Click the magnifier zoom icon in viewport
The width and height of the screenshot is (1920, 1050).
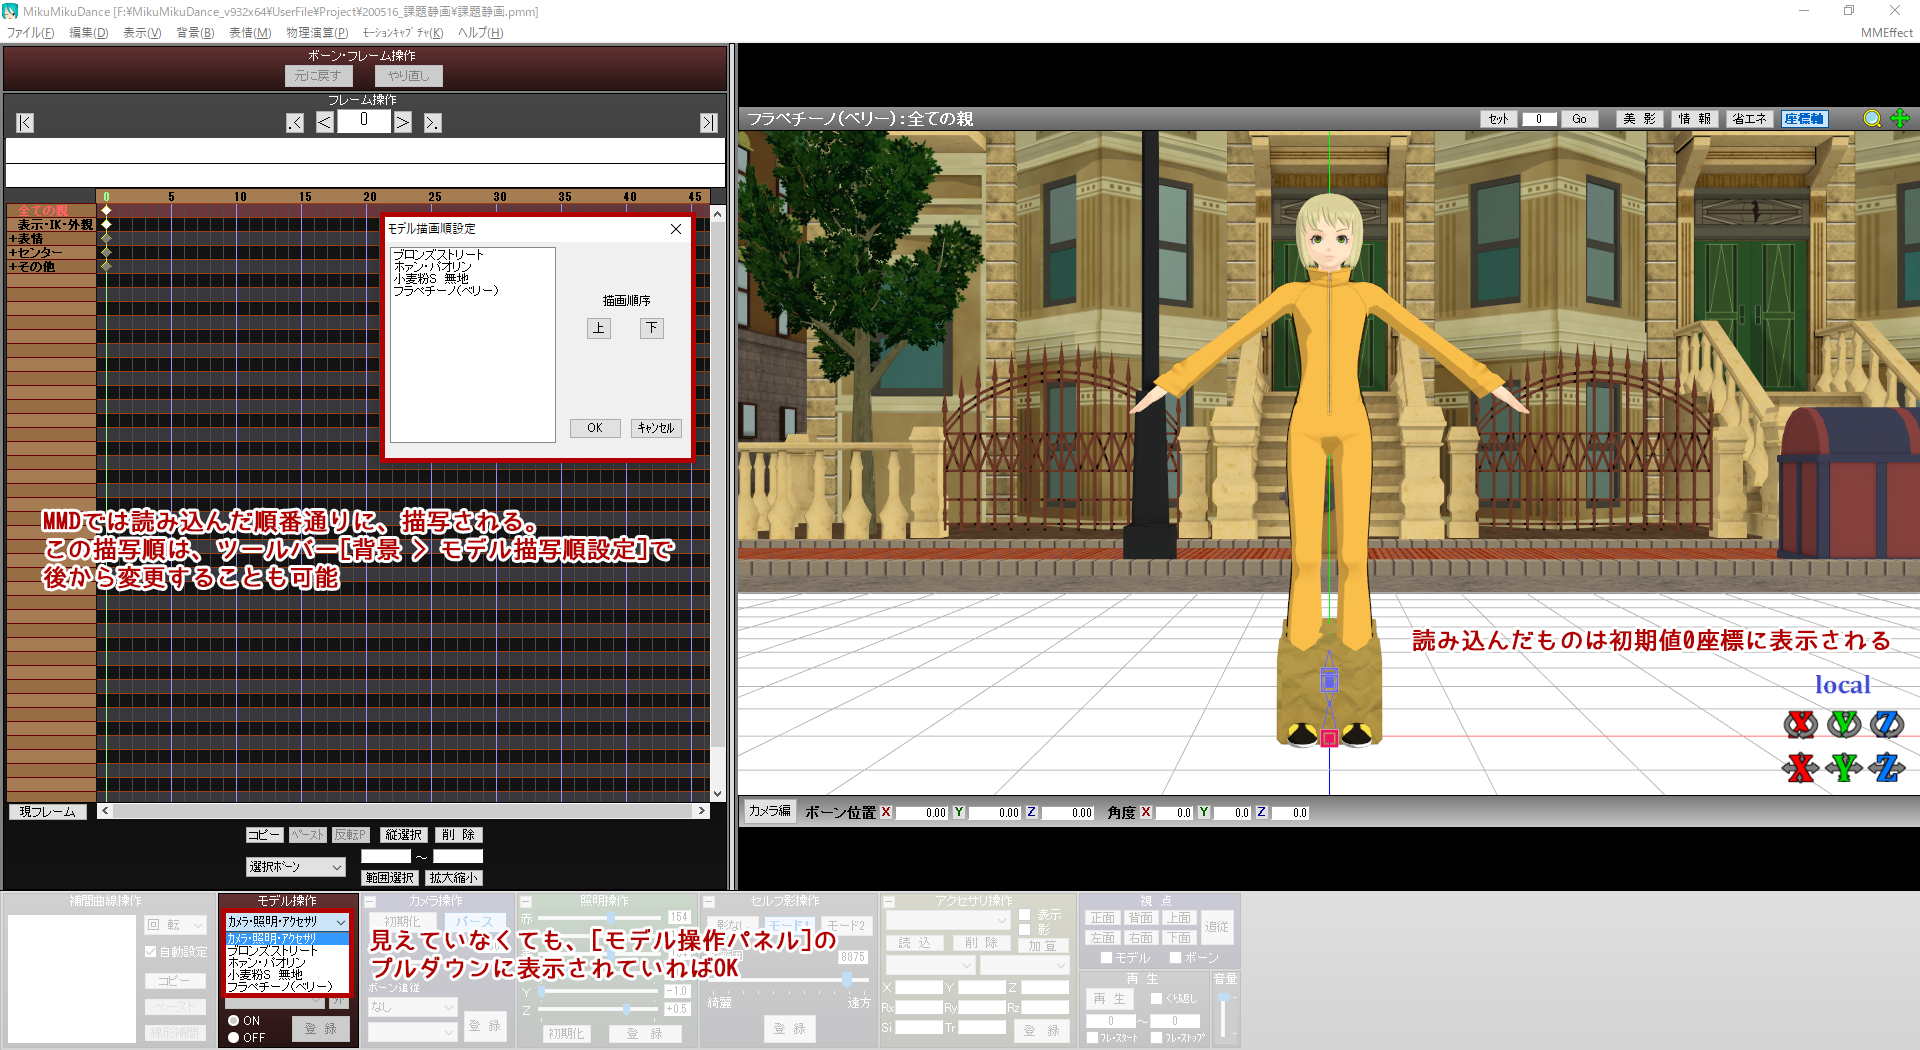point(1872,119)
